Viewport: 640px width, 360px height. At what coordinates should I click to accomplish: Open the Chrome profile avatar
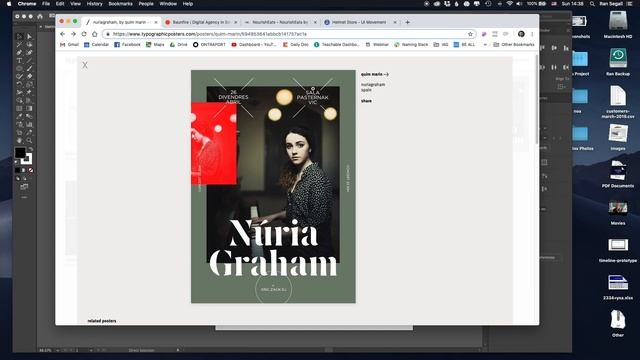[521, 34]
